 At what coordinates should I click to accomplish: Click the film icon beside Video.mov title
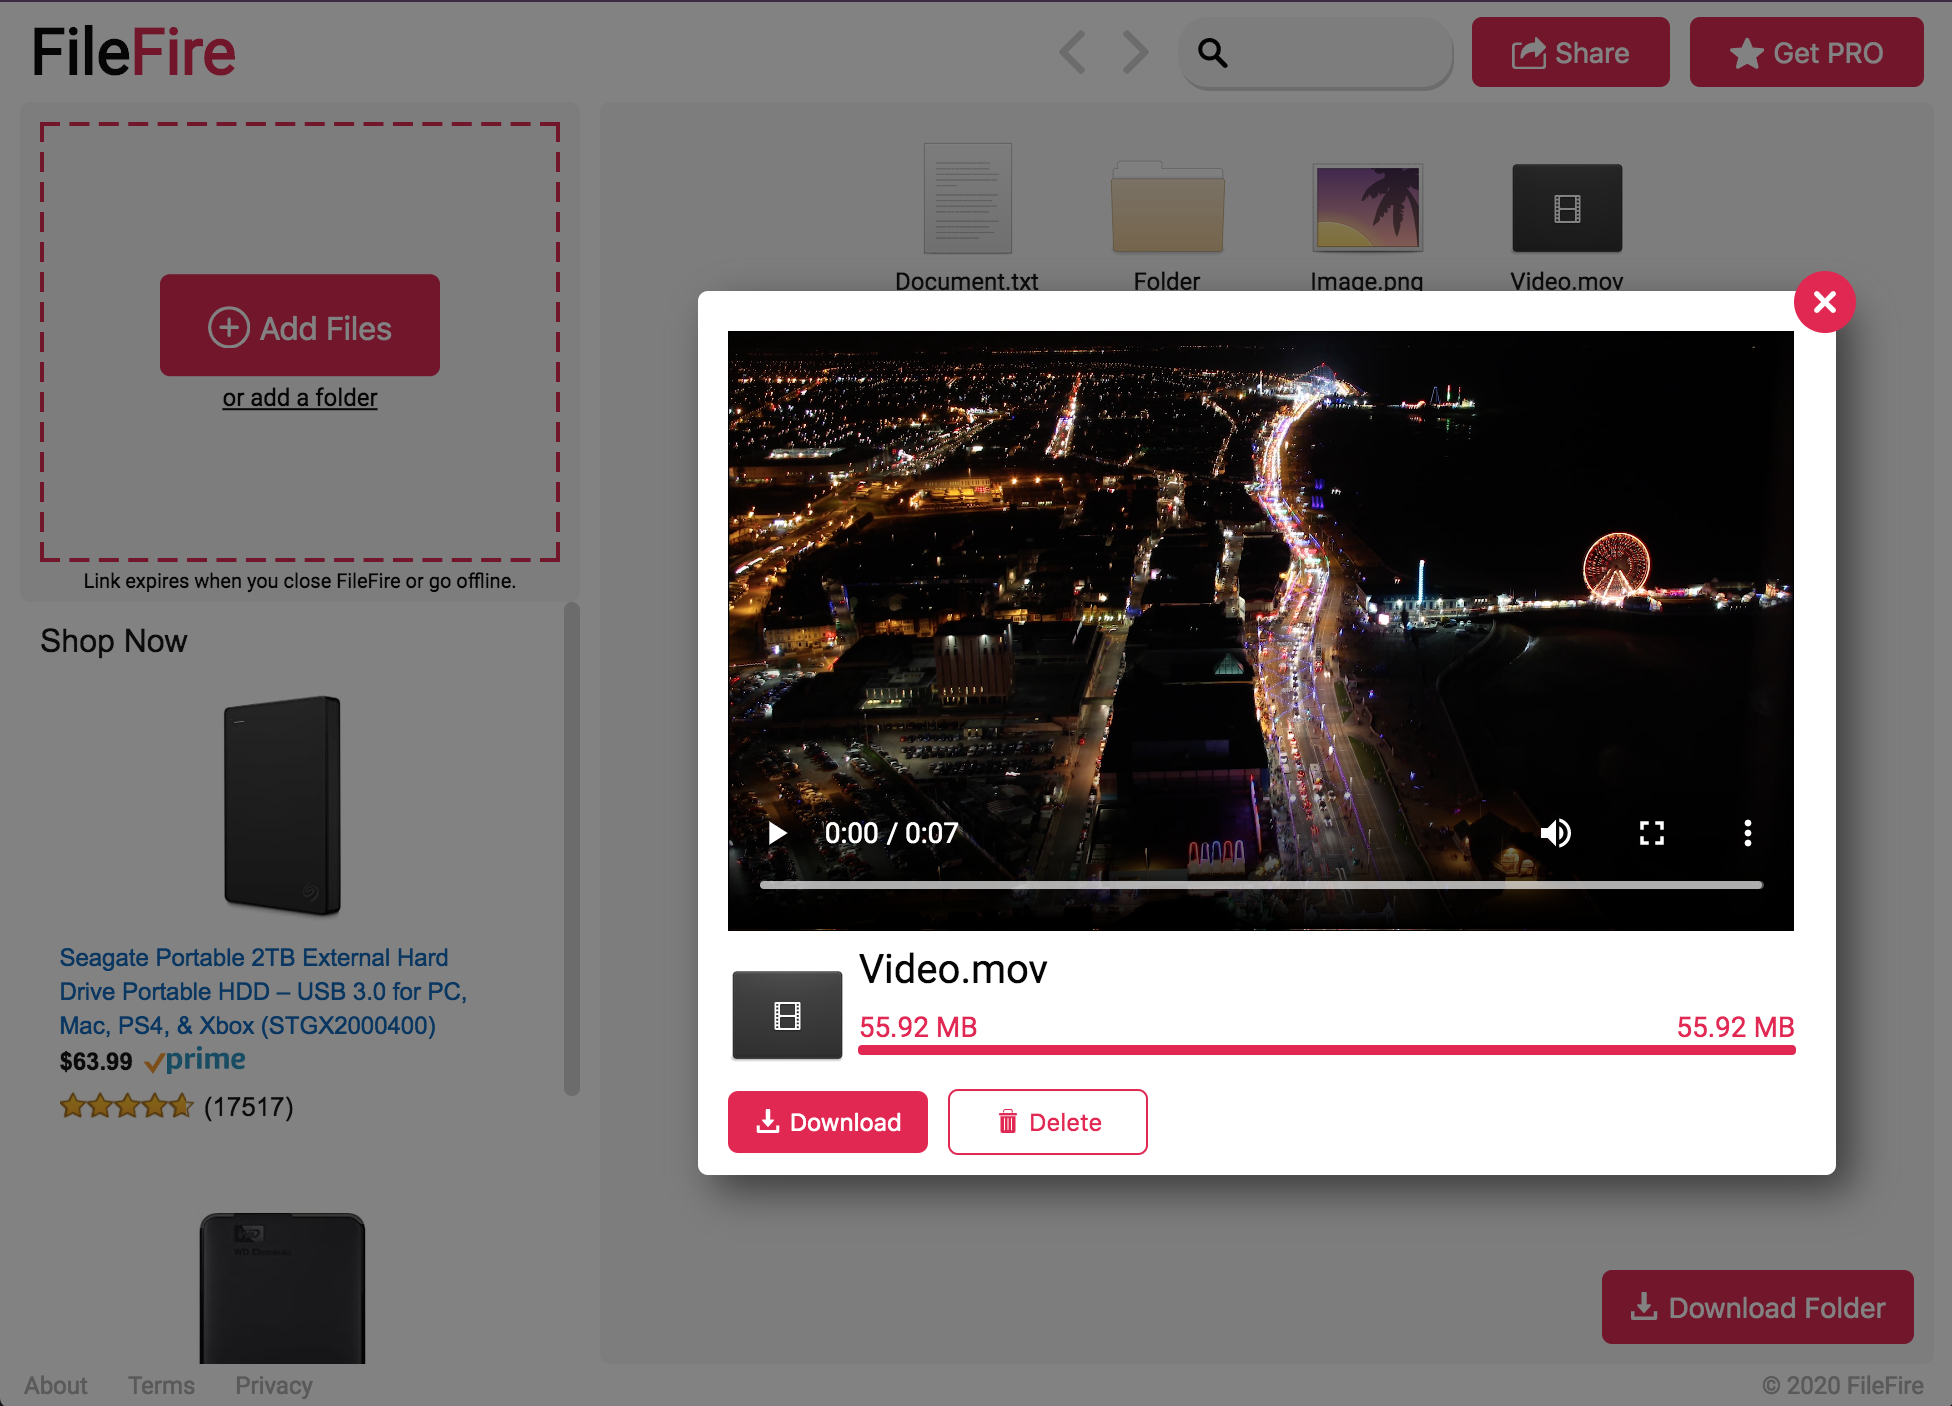[787, 1015]
